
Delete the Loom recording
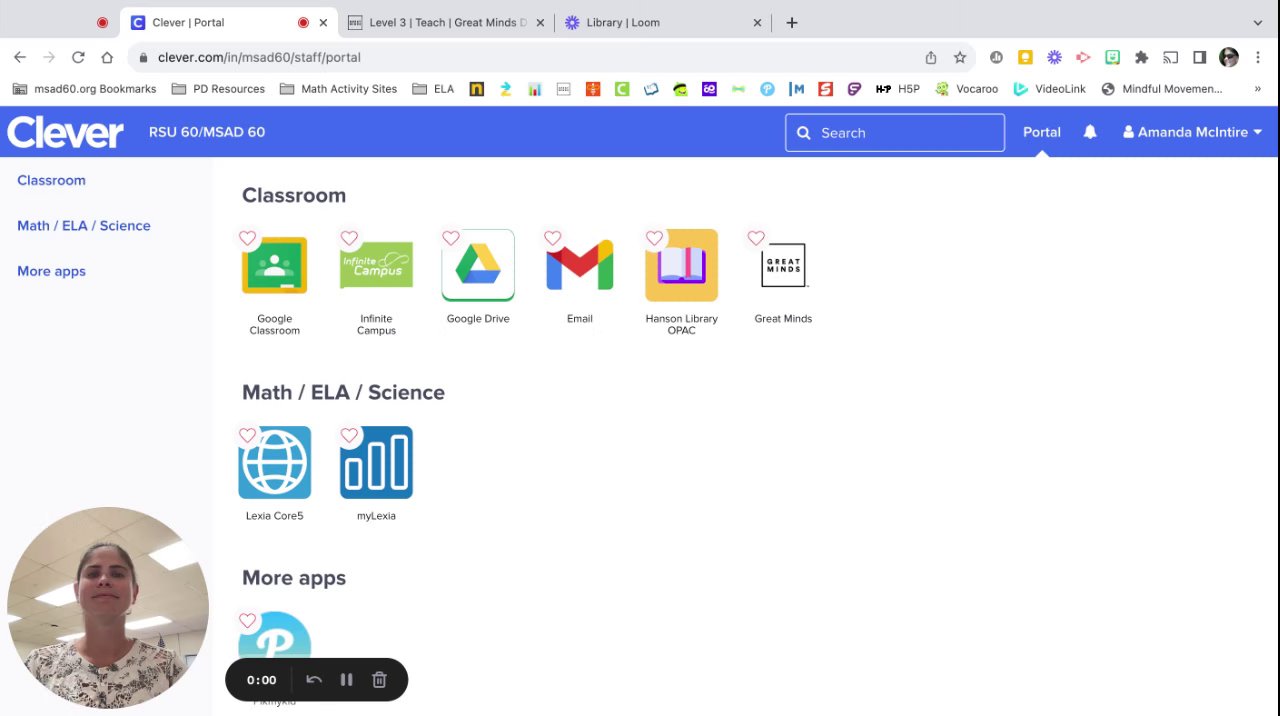coord(379,680)
